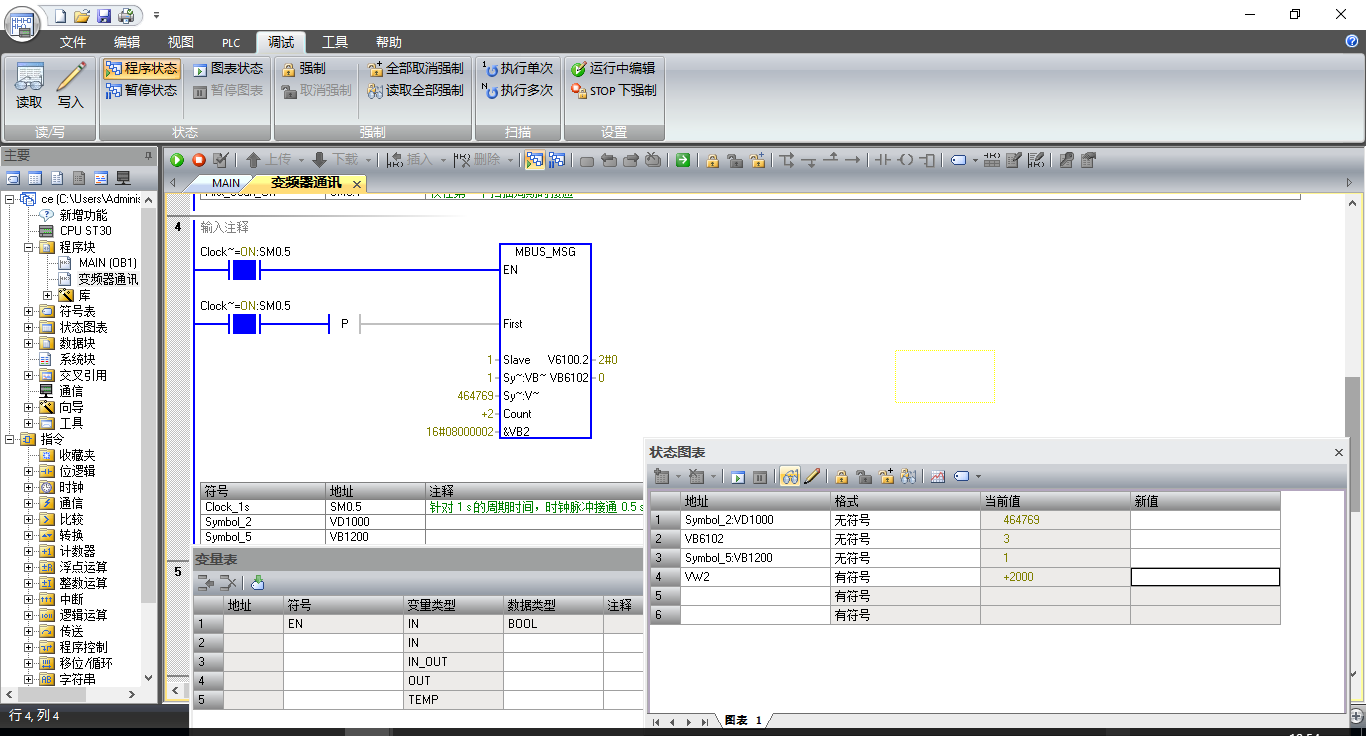Click 执行单次 single scan icon

tap(517, 69)
